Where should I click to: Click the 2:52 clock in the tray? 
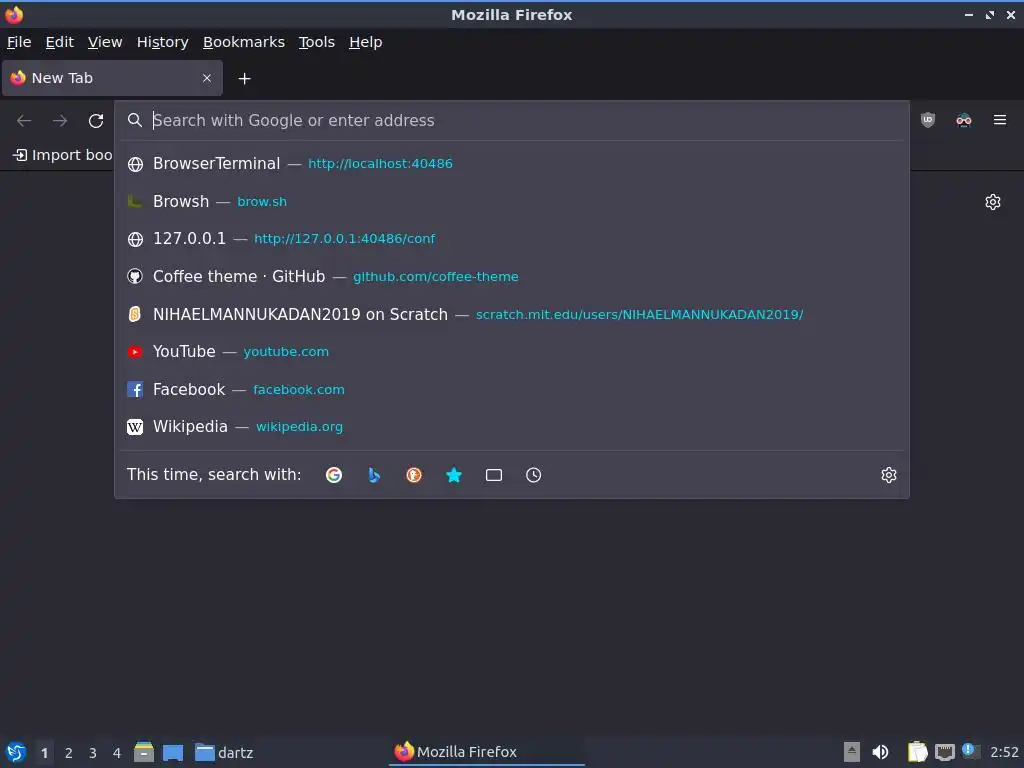coord(1004,752)
